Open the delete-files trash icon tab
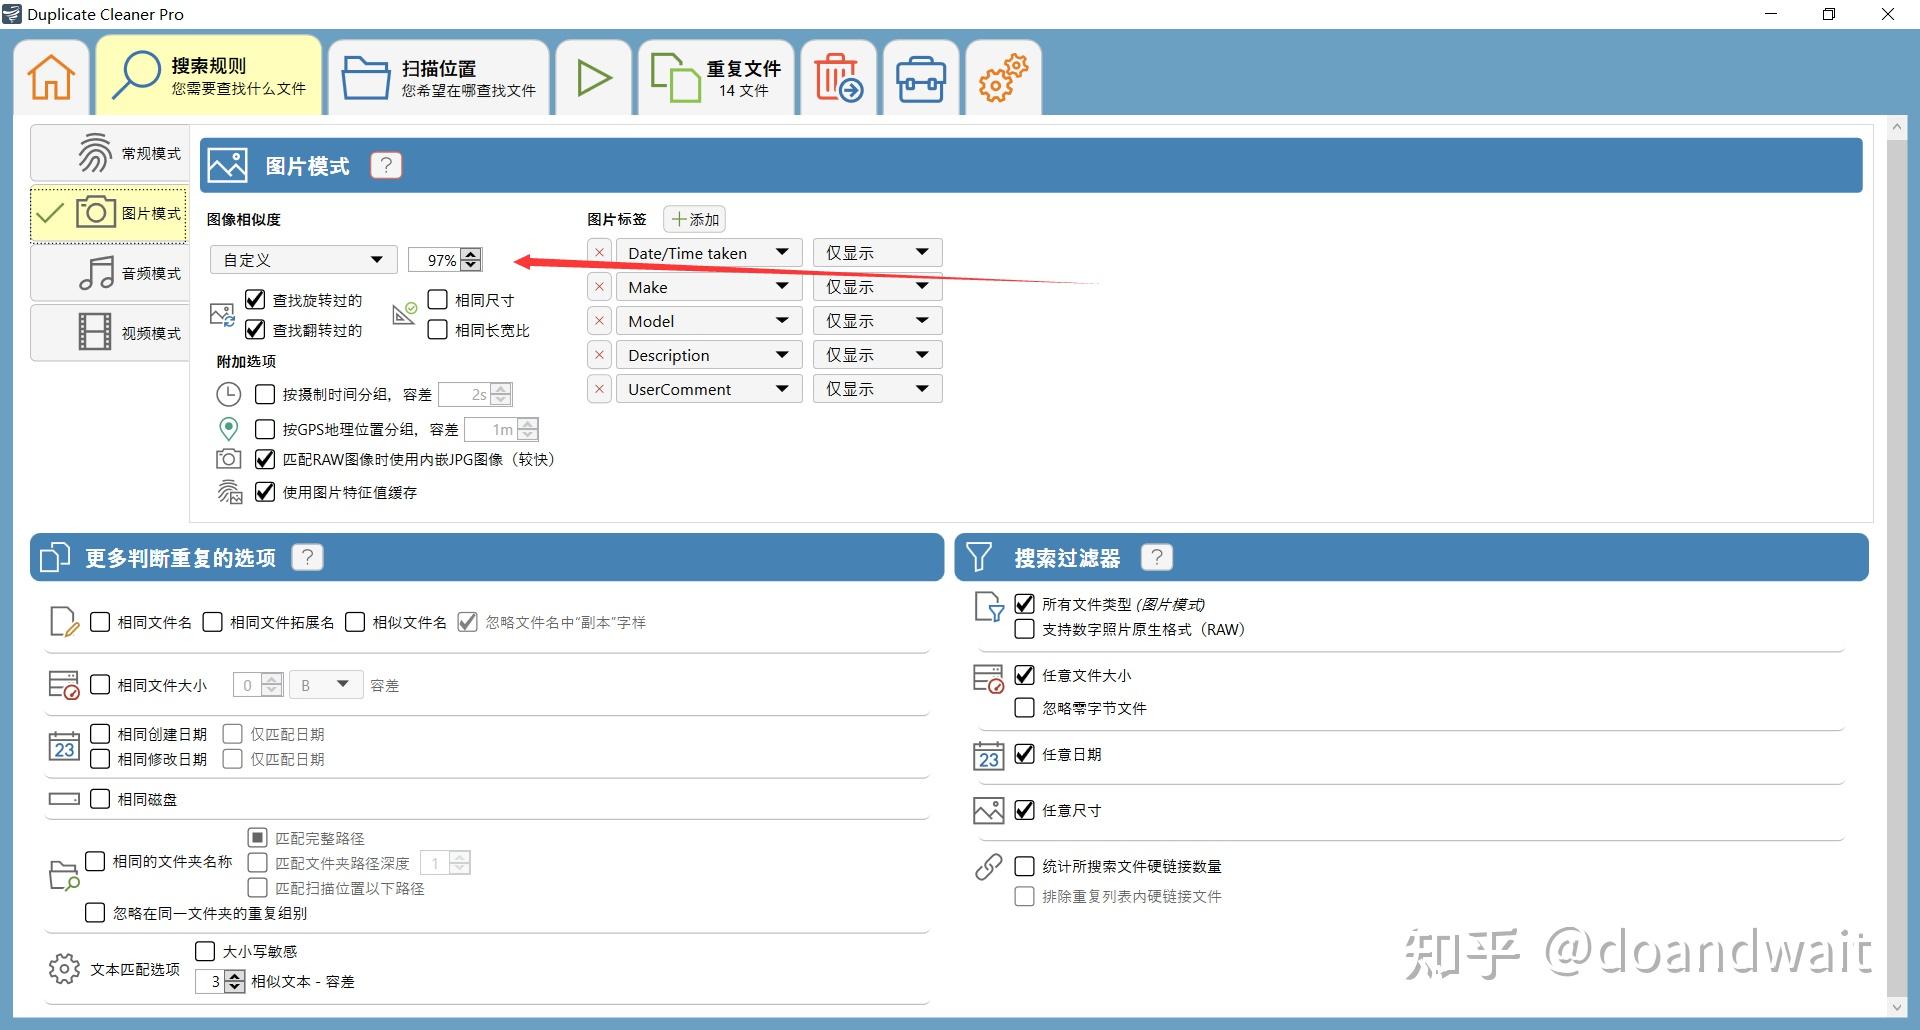Screen dimensions: 1920x1030 838,77
